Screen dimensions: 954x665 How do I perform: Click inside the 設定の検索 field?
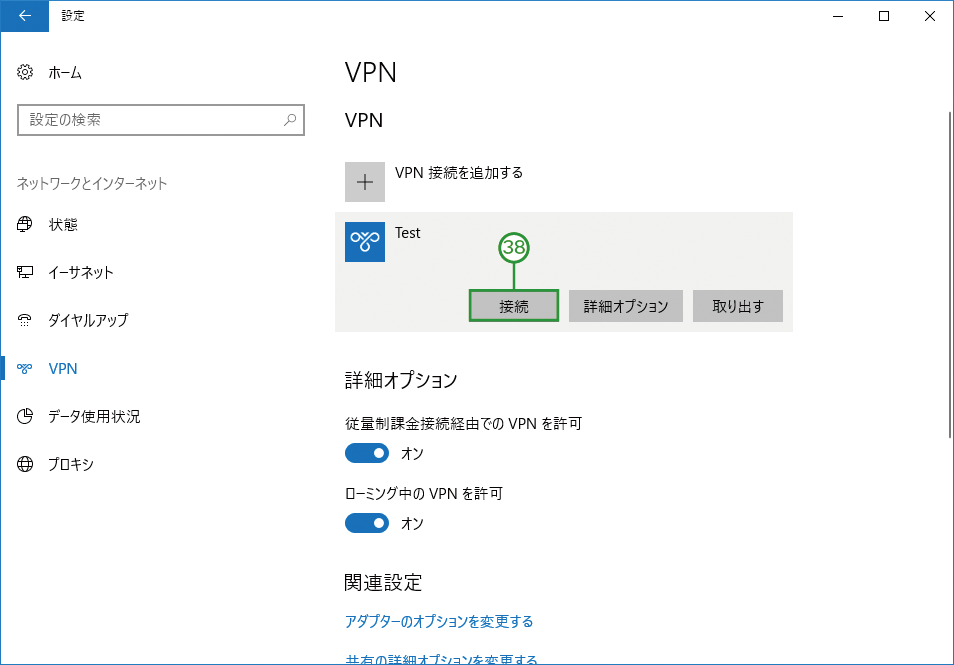tap(161, 120)
